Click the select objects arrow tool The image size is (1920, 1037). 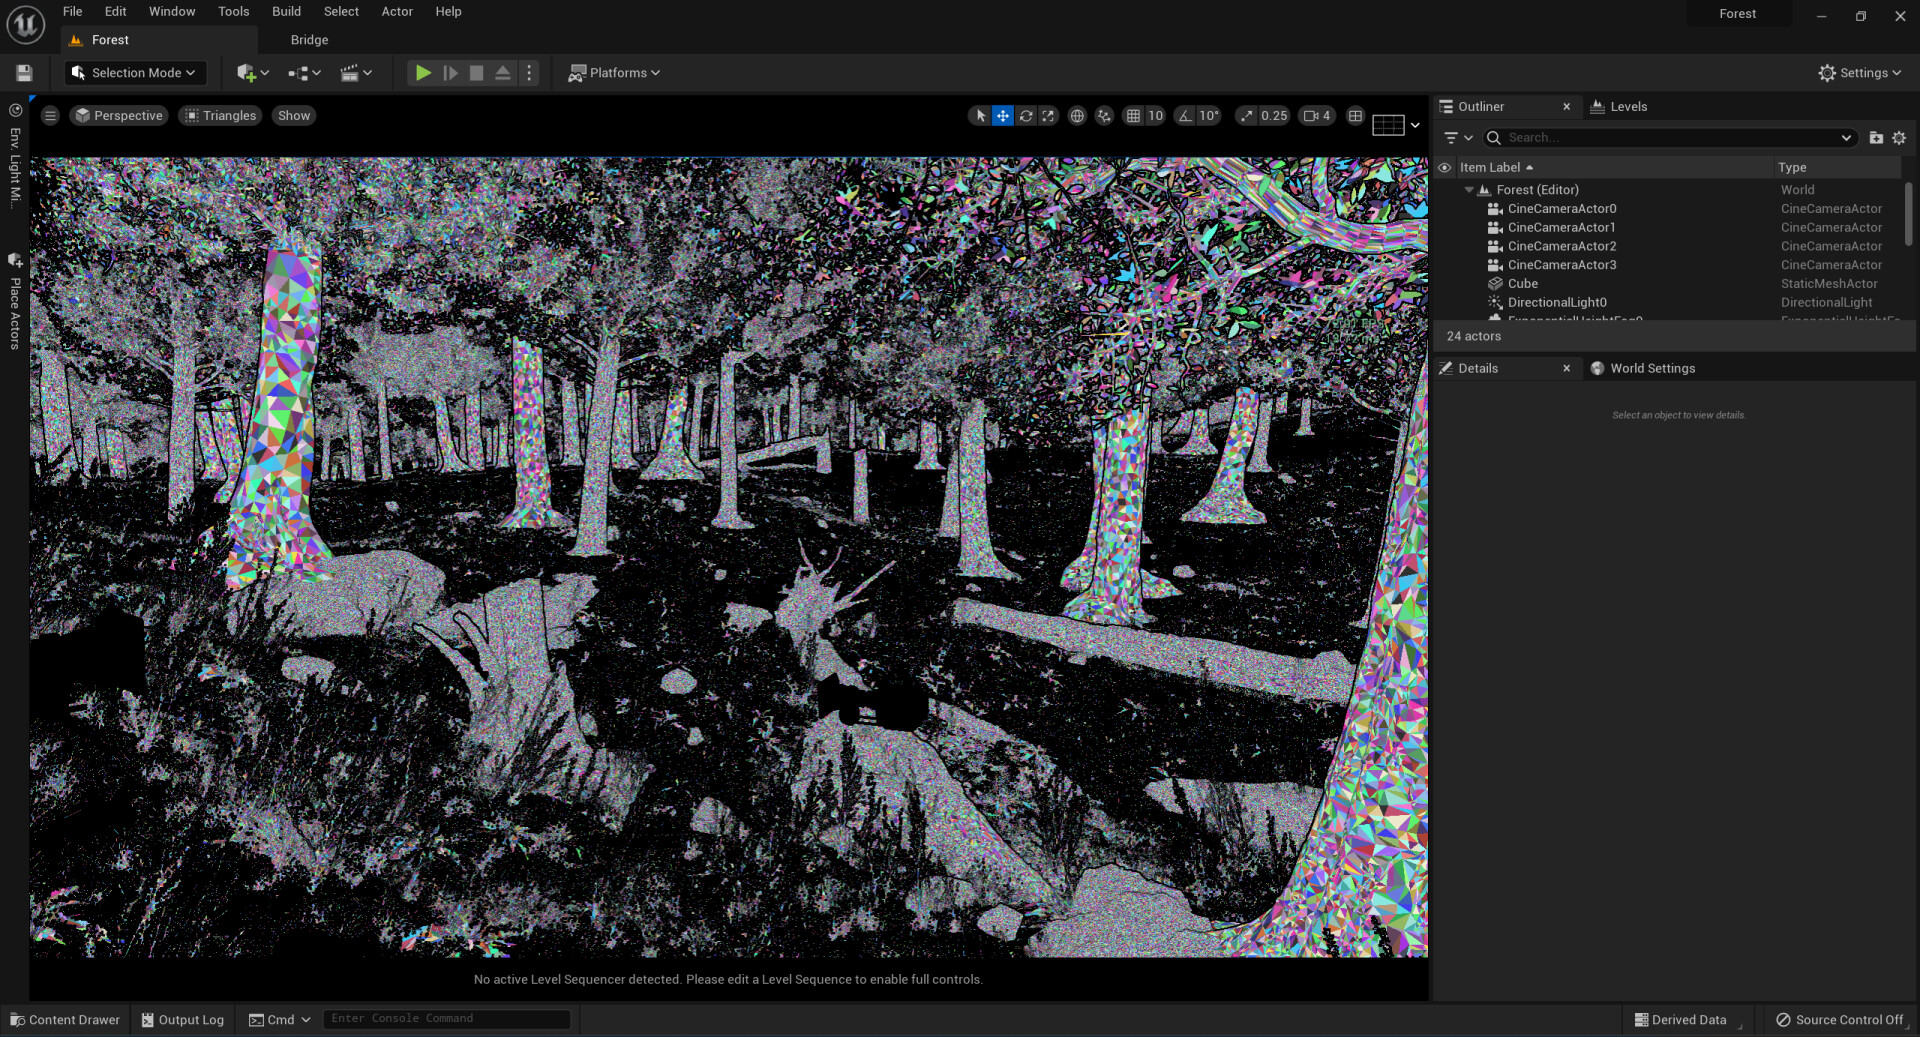[x=980, y=116]
